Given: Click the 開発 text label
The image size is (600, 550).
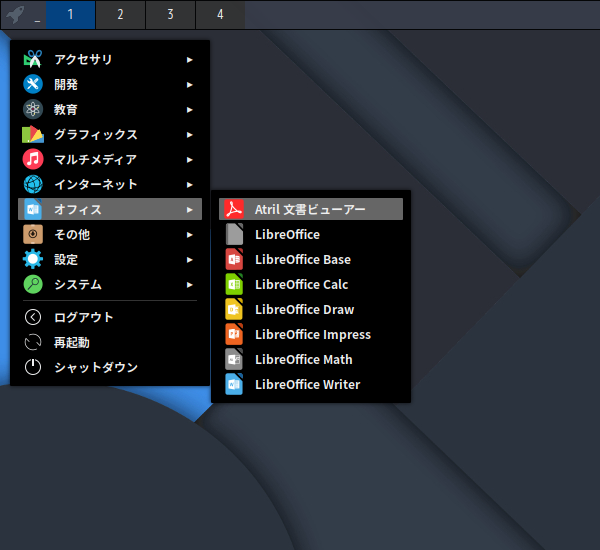Looking at the screenshot, I should (66, 84).
